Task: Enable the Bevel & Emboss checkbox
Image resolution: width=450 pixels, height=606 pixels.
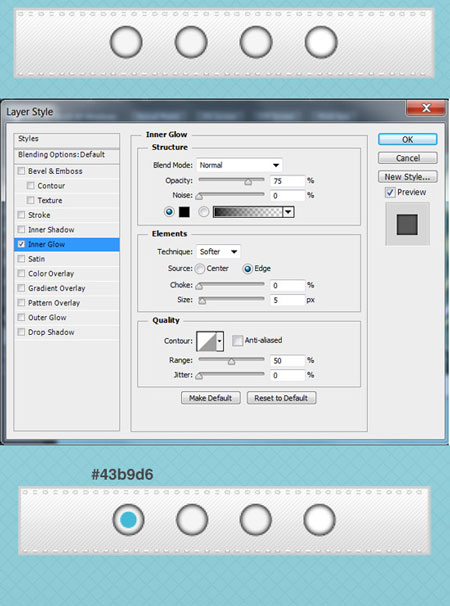Action: coord(21,171)
